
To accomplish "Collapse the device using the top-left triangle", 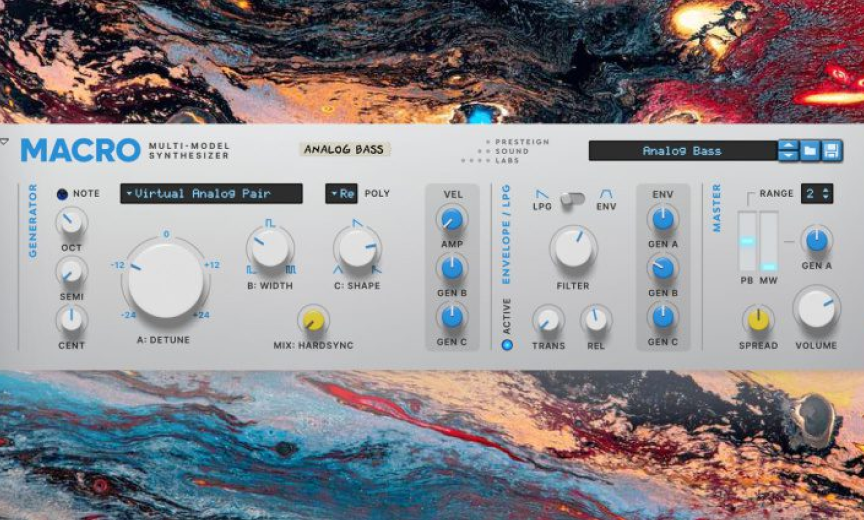I will pos(5,142).
